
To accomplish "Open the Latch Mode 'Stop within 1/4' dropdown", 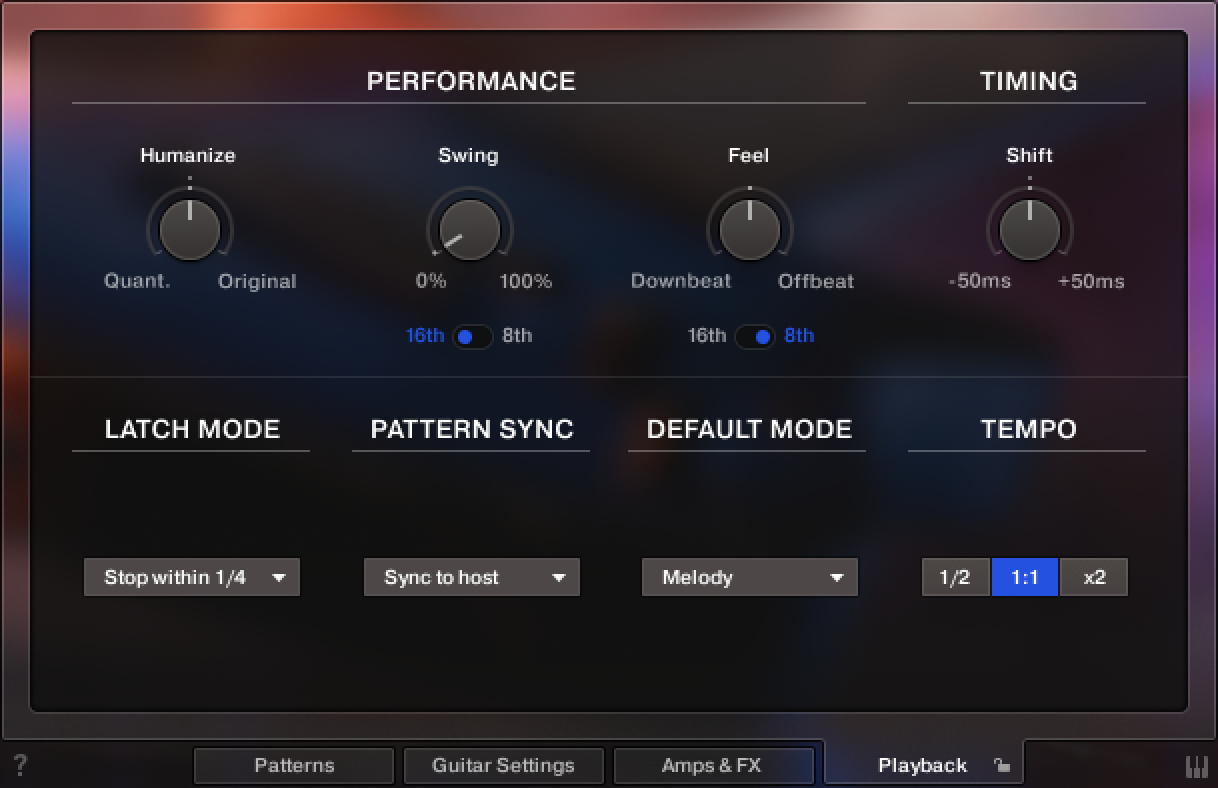I will pyautogui.click(x=192, y=577).
